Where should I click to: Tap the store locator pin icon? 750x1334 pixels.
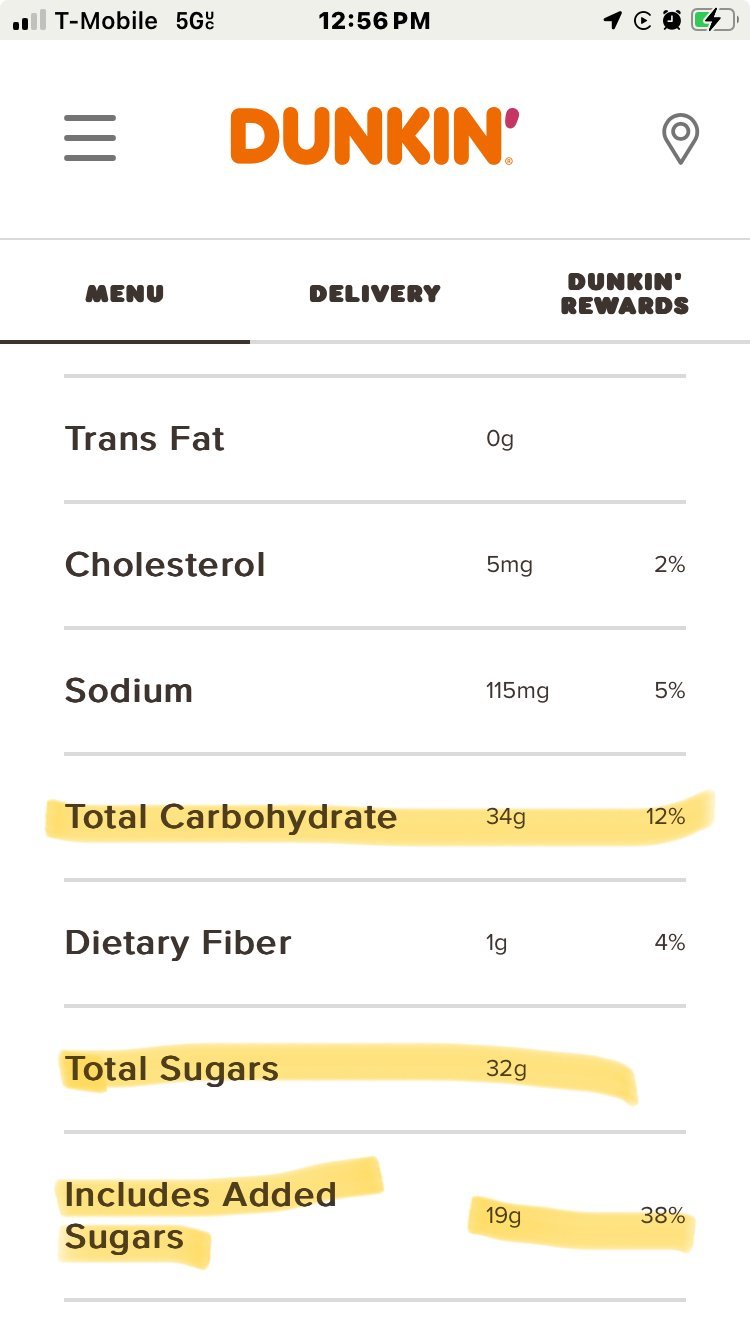(x=680, y=139)
